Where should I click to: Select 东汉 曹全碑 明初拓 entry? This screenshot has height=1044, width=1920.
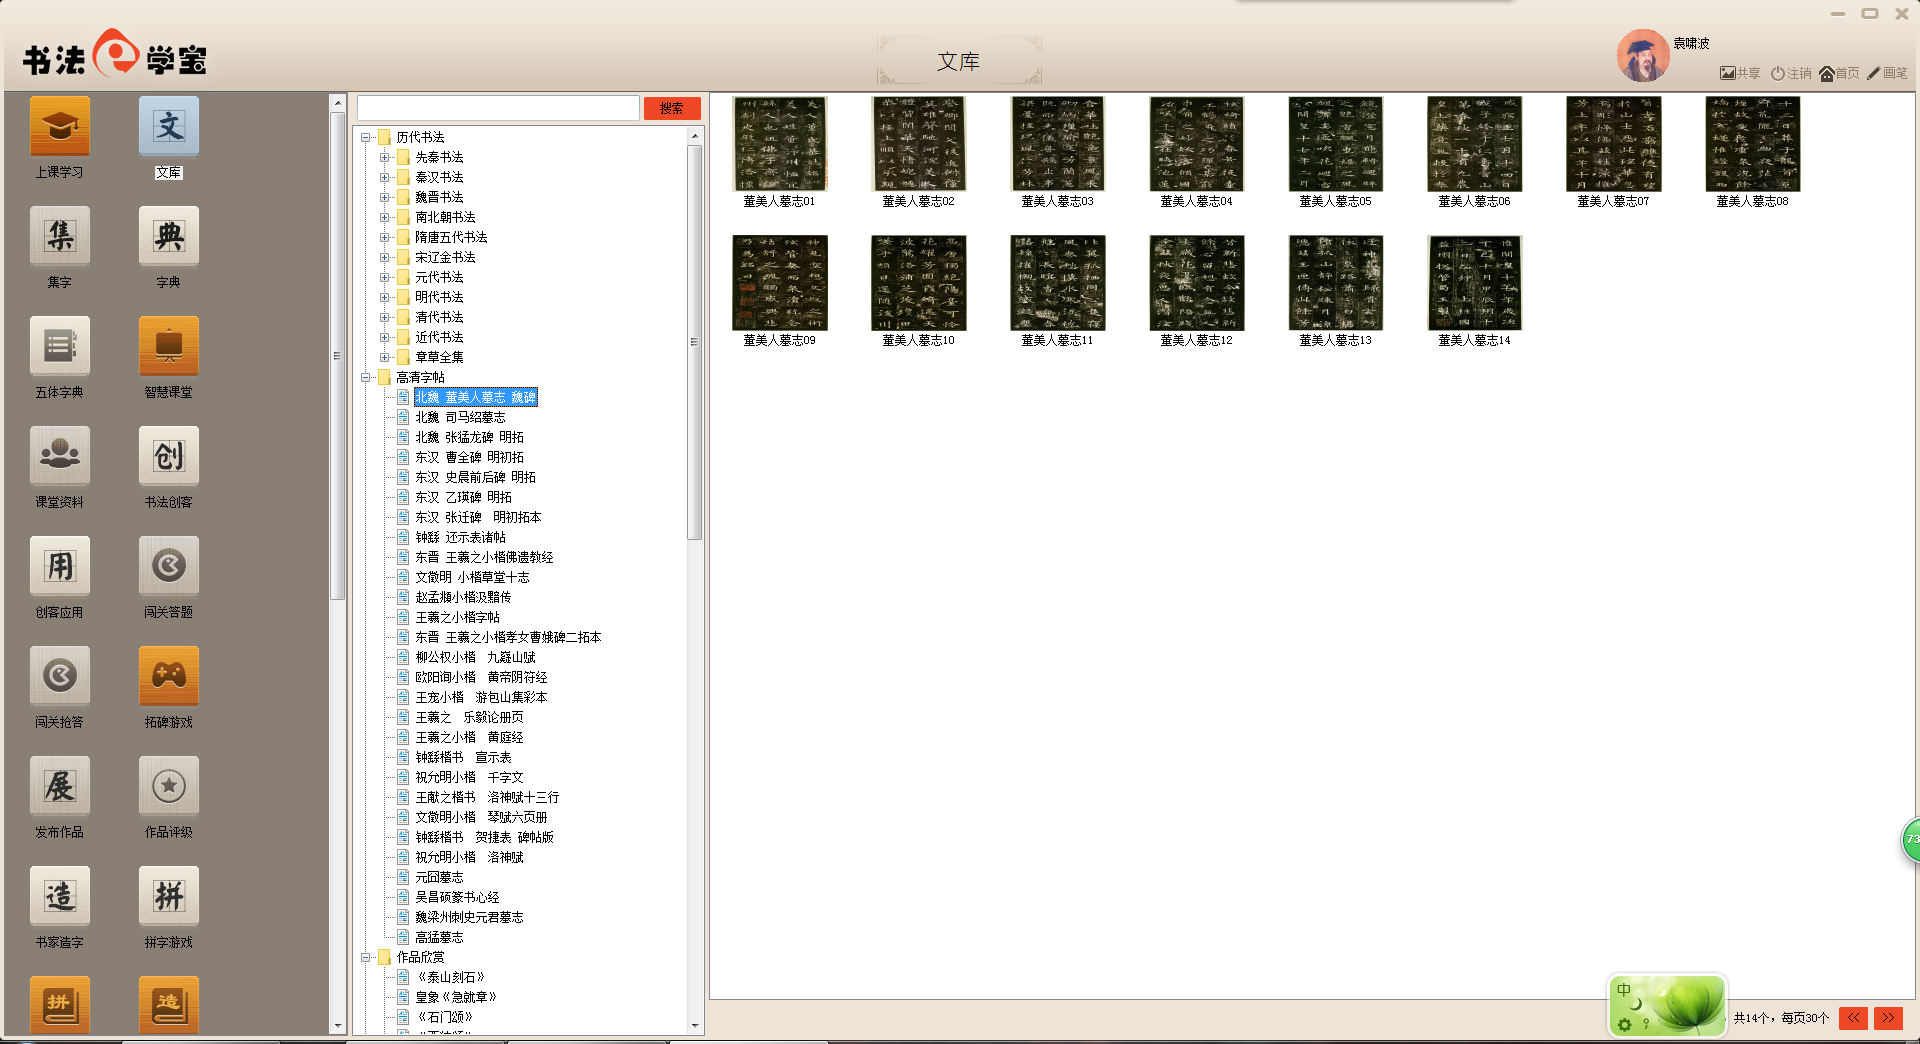point(469,458)
